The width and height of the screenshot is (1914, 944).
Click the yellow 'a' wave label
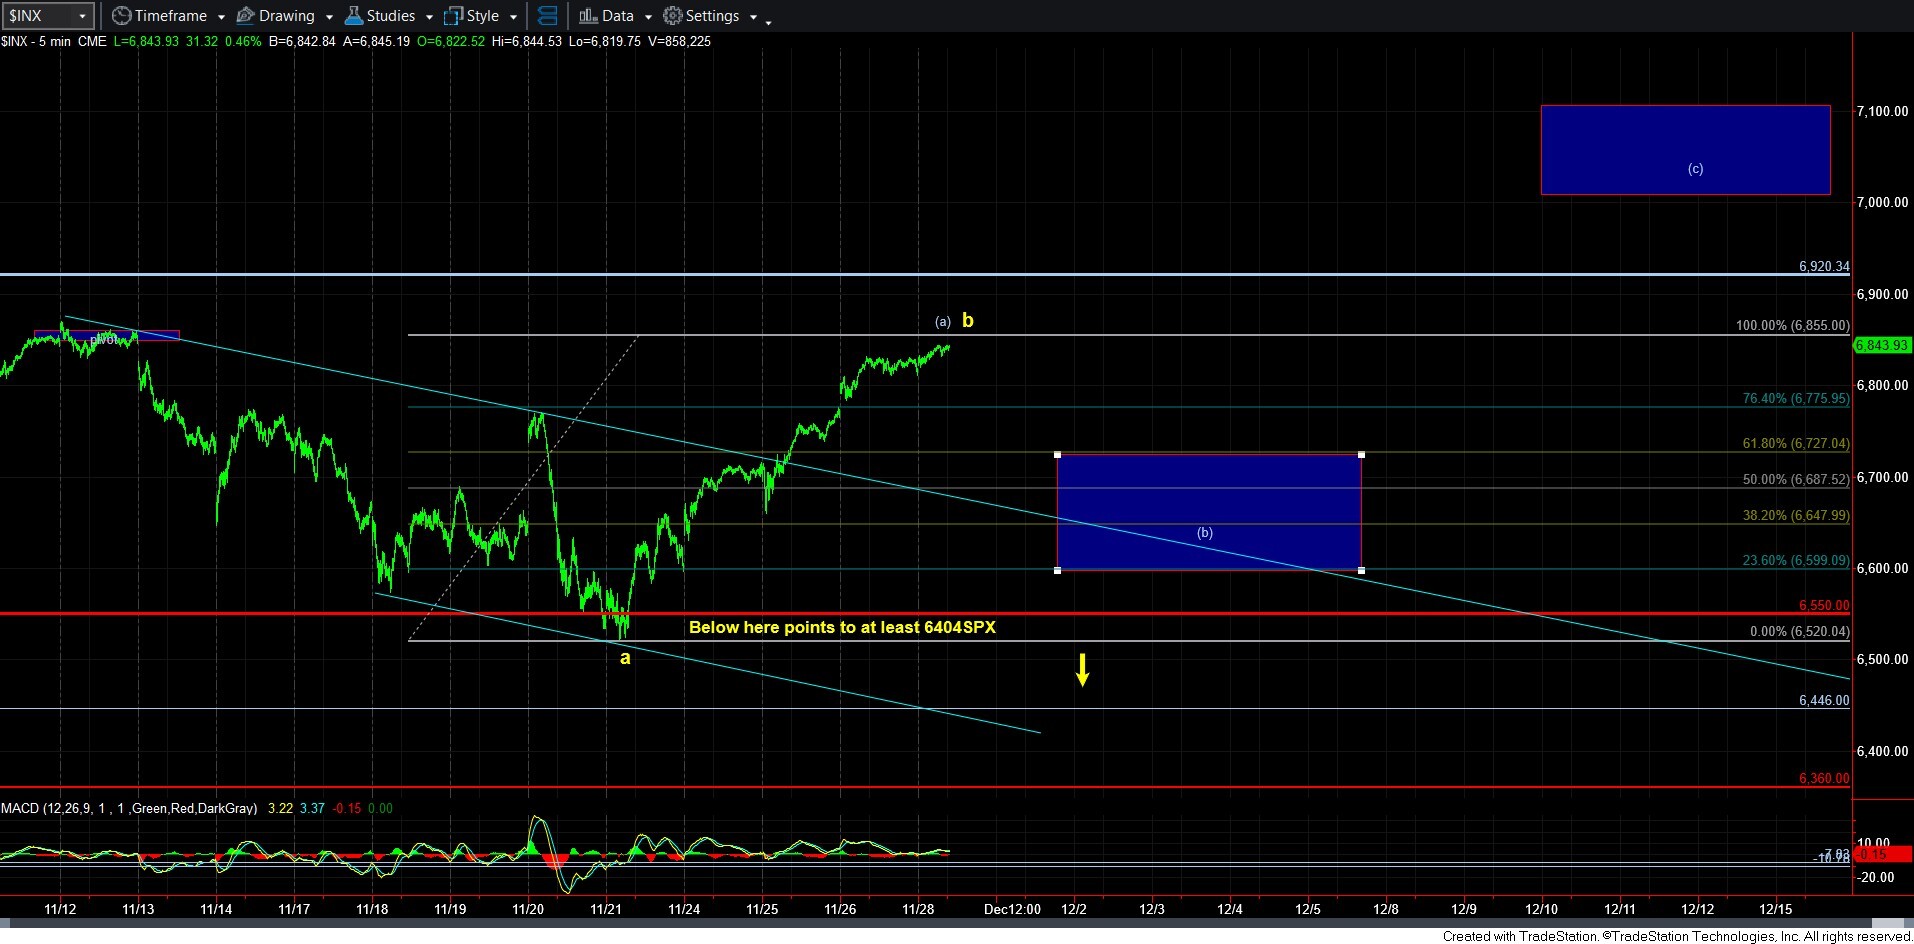coord(625,658)
